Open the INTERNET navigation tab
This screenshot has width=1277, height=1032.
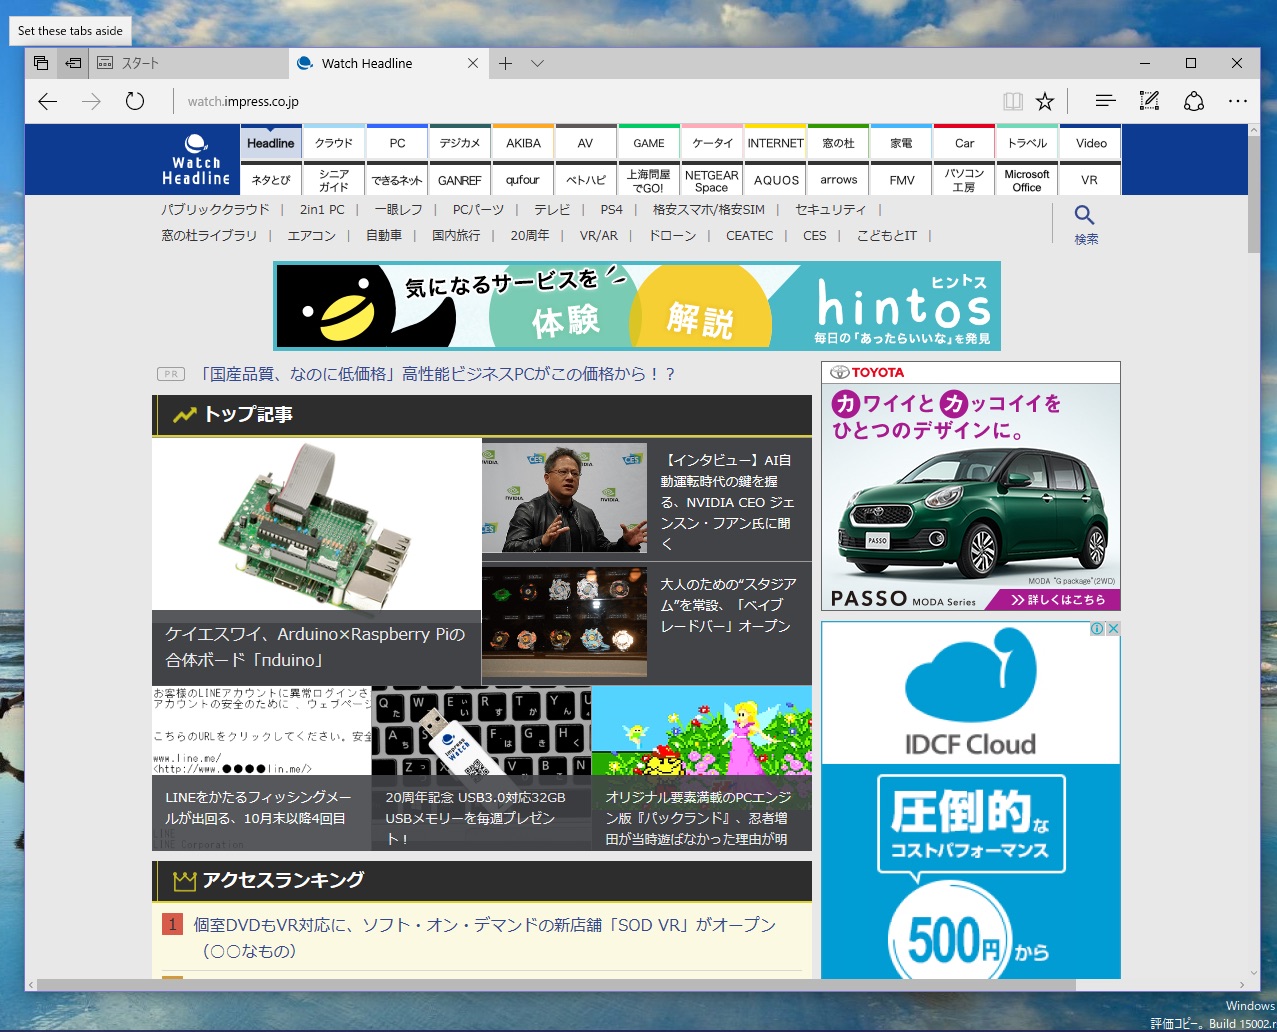[775, 142]
